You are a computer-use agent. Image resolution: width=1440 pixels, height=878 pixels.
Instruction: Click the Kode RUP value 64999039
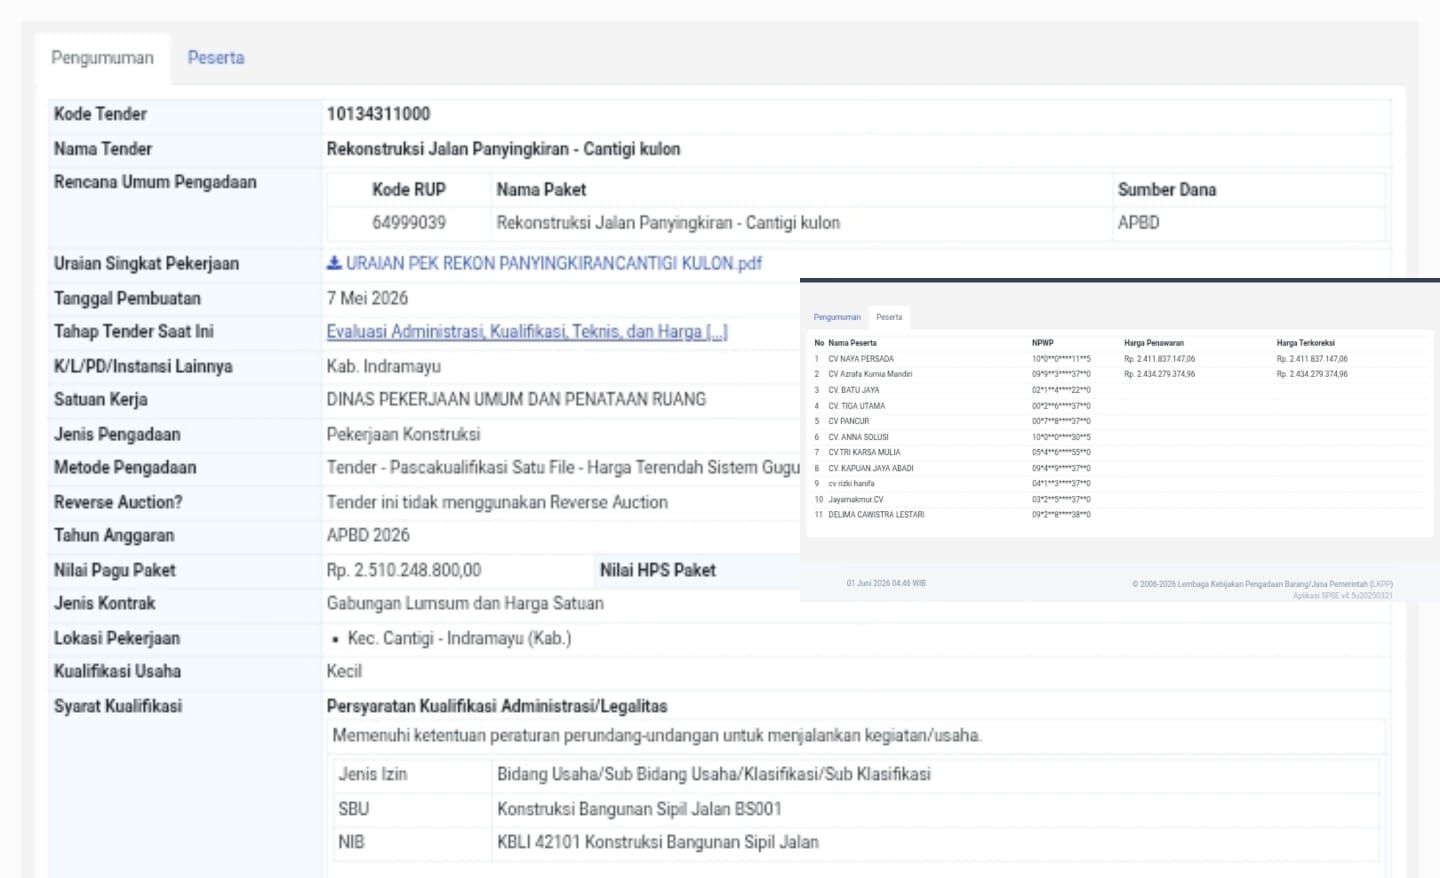[x=409, y=223]
